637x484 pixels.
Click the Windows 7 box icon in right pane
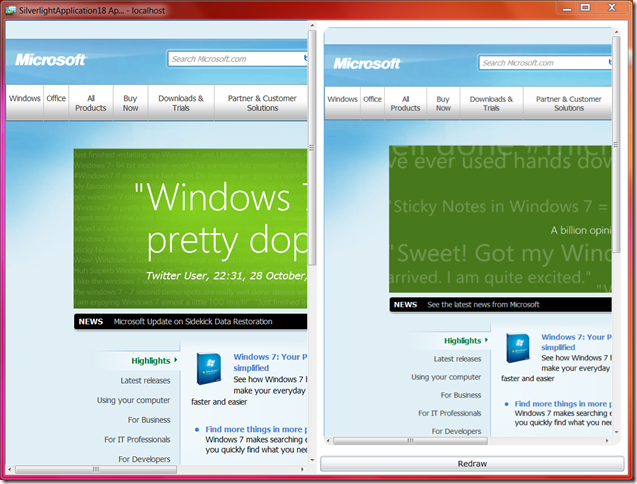[x=518, y=348]
